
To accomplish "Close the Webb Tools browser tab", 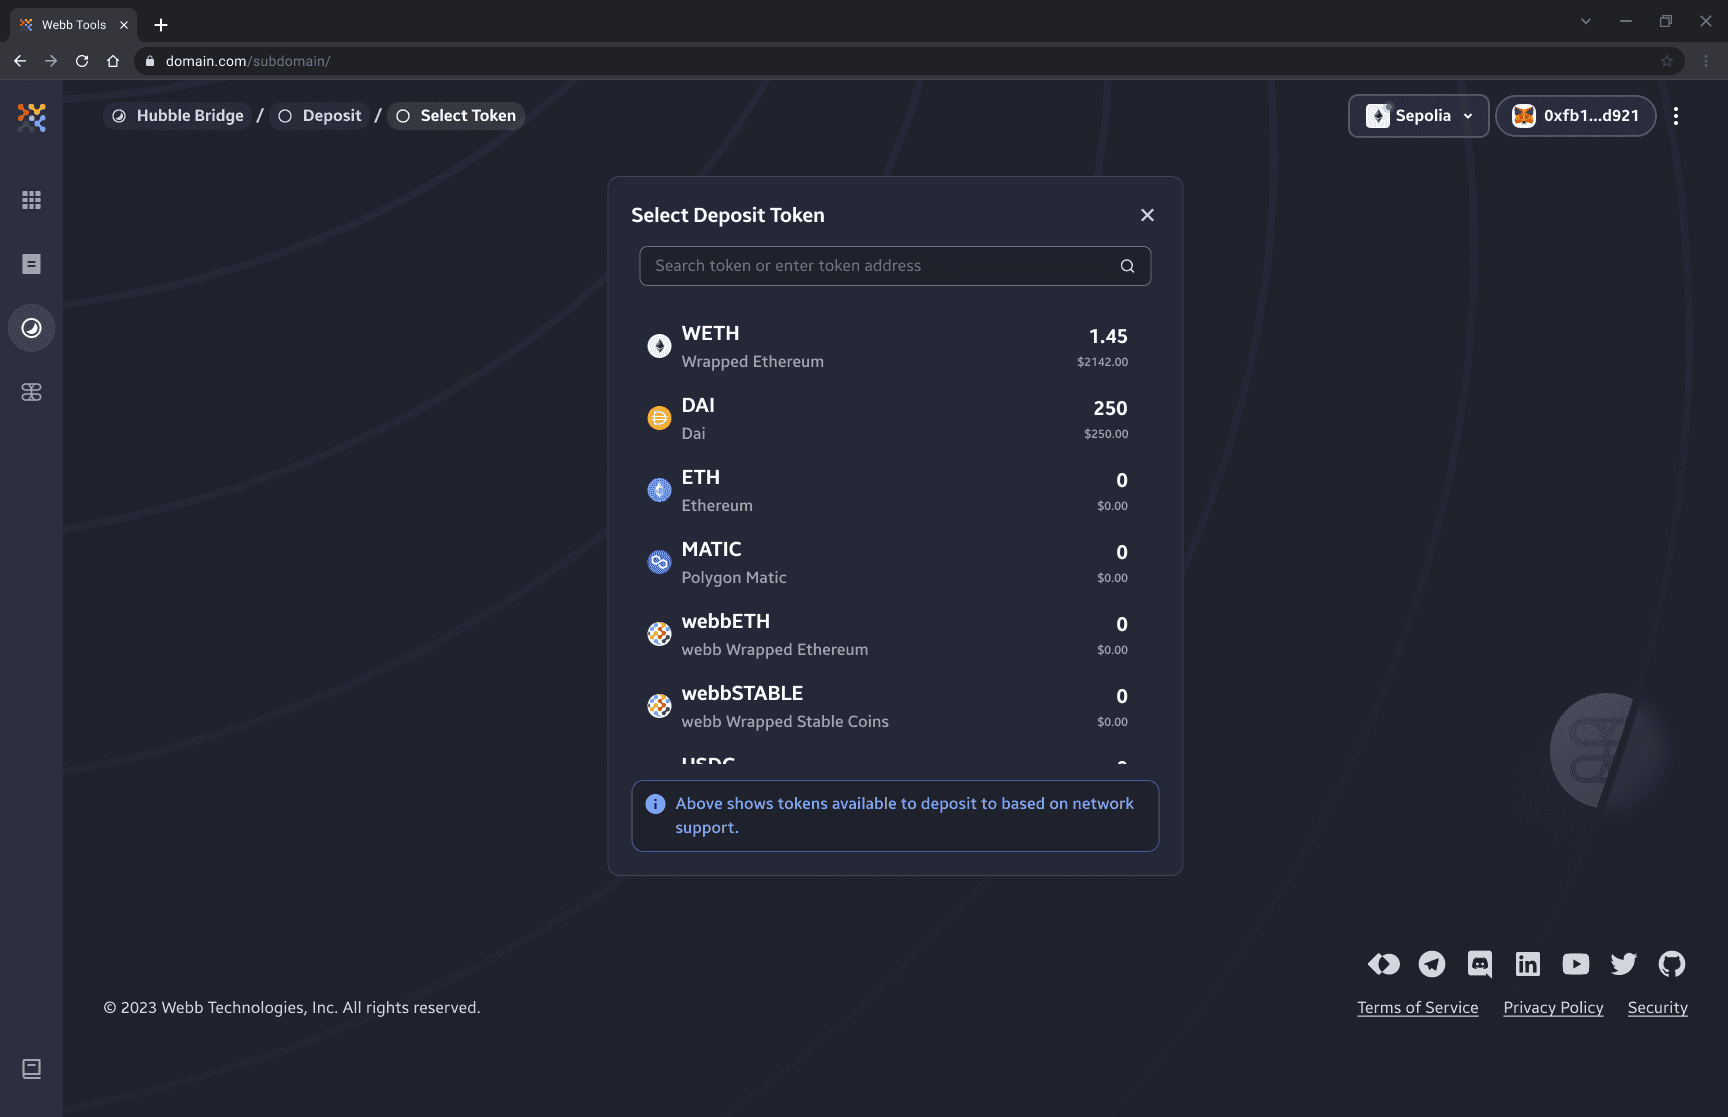I will 124,25.
